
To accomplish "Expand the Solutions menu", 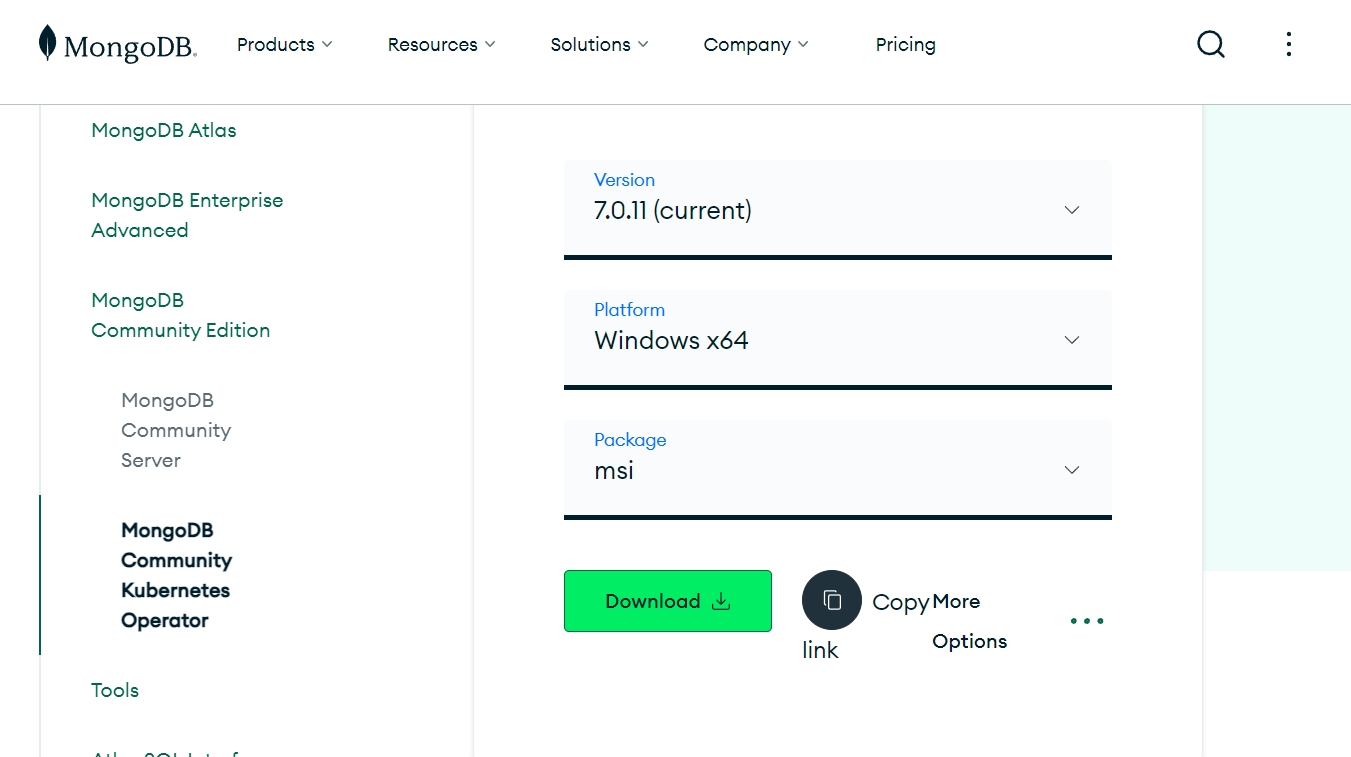I will tap(599, 45).
